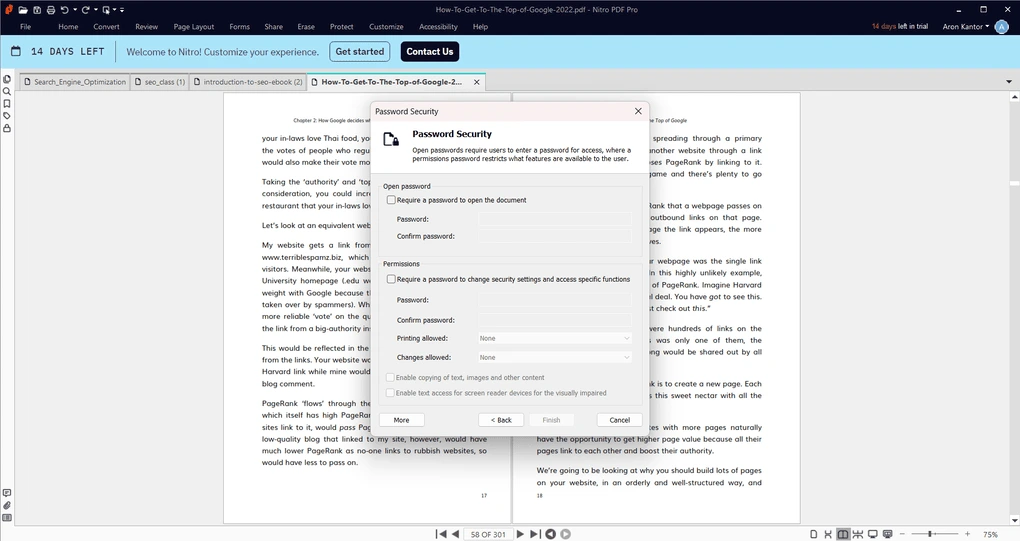This screenshot has width=1020, height=541.
Task: Toggle 'Enable text access for screen reader devices'
Action: point(390,393)
